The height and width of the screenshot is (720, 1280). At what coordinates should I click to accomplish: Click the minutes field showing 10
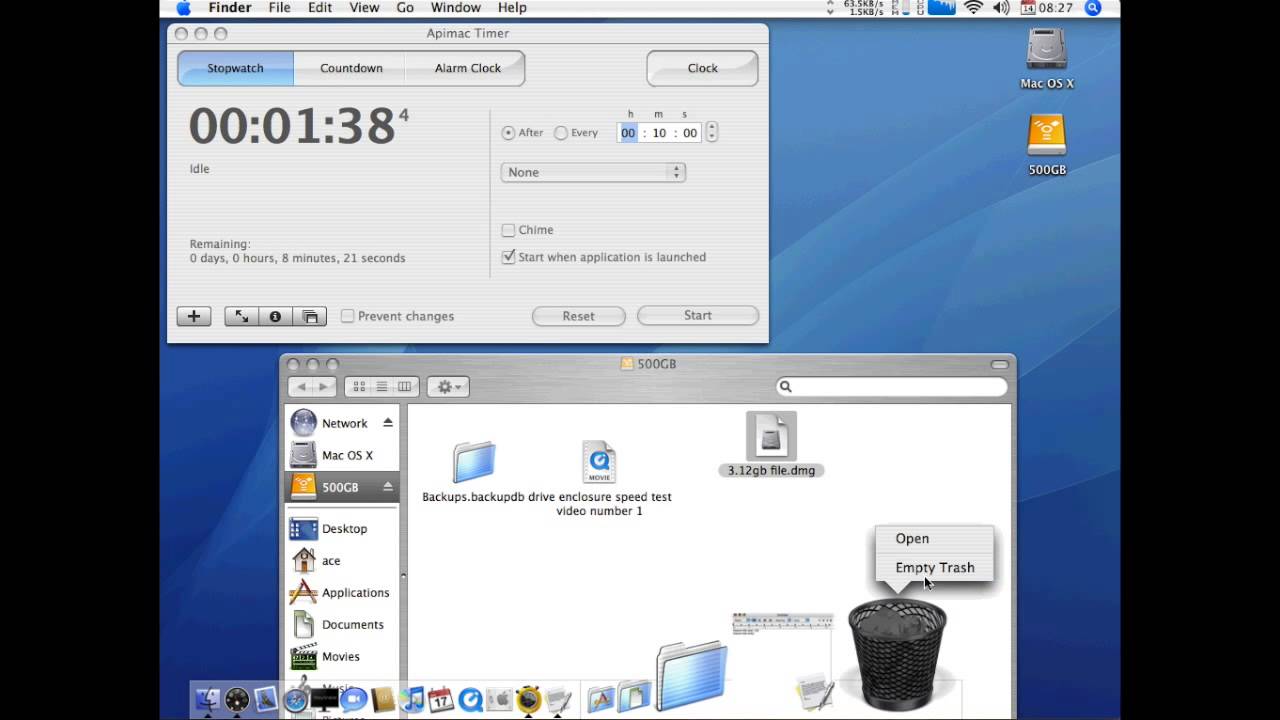pyautogui.click(x=659, y=133)
